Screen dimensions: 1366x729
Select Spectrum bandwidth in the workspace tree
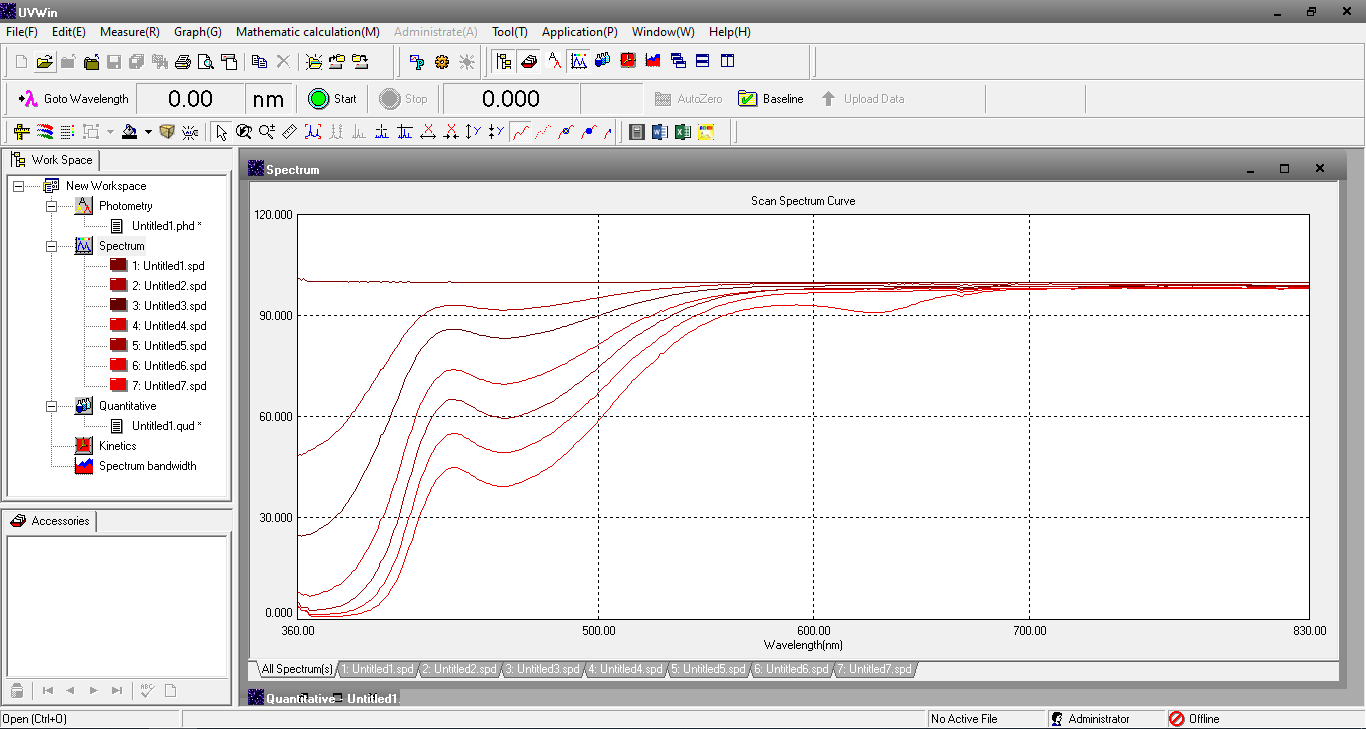click(x=147, y=466)
